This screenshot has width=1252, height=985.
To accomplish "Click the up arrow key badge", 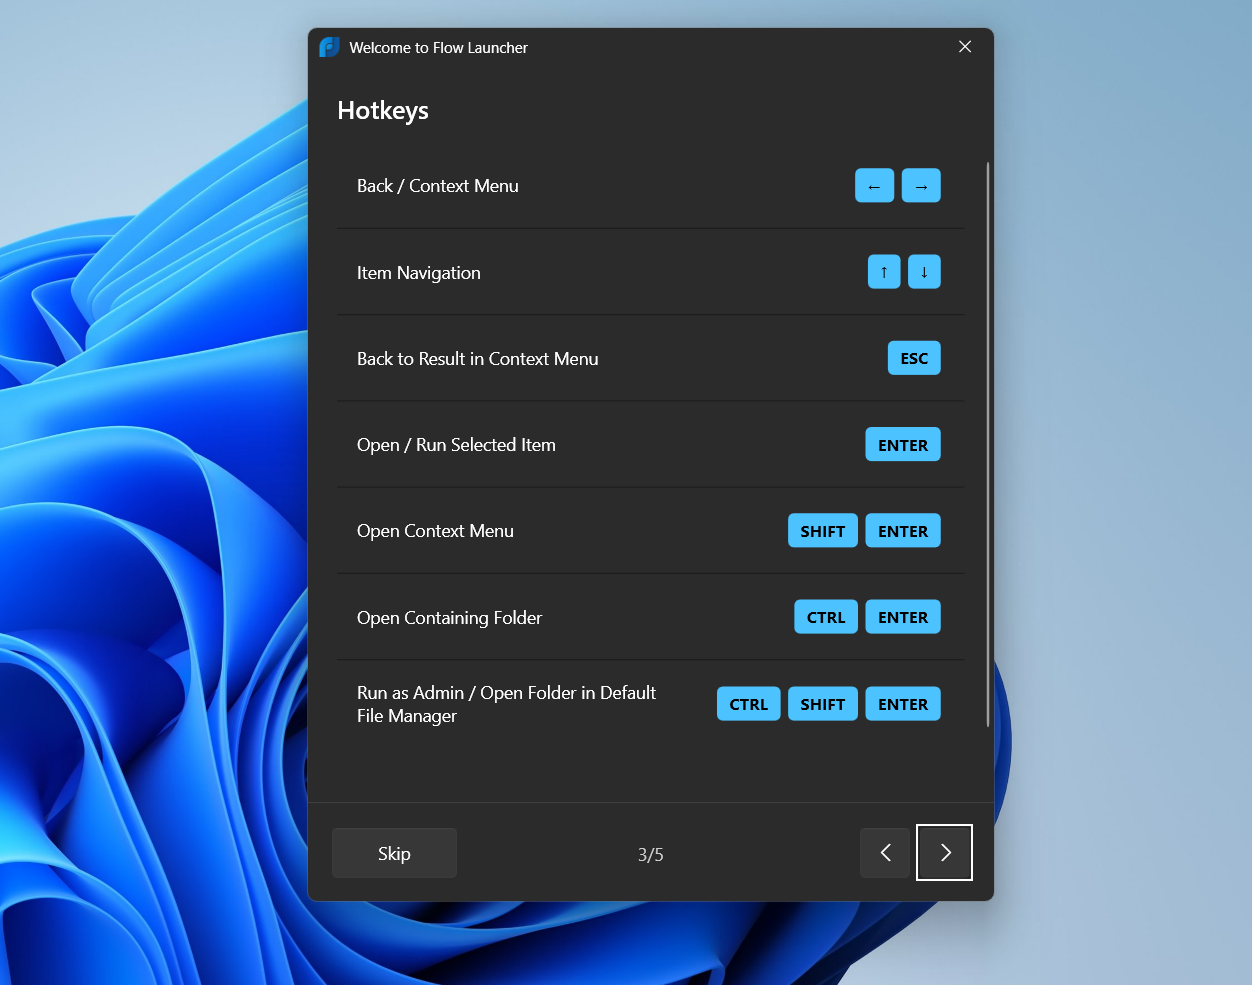I will click(x=884, y=272).
